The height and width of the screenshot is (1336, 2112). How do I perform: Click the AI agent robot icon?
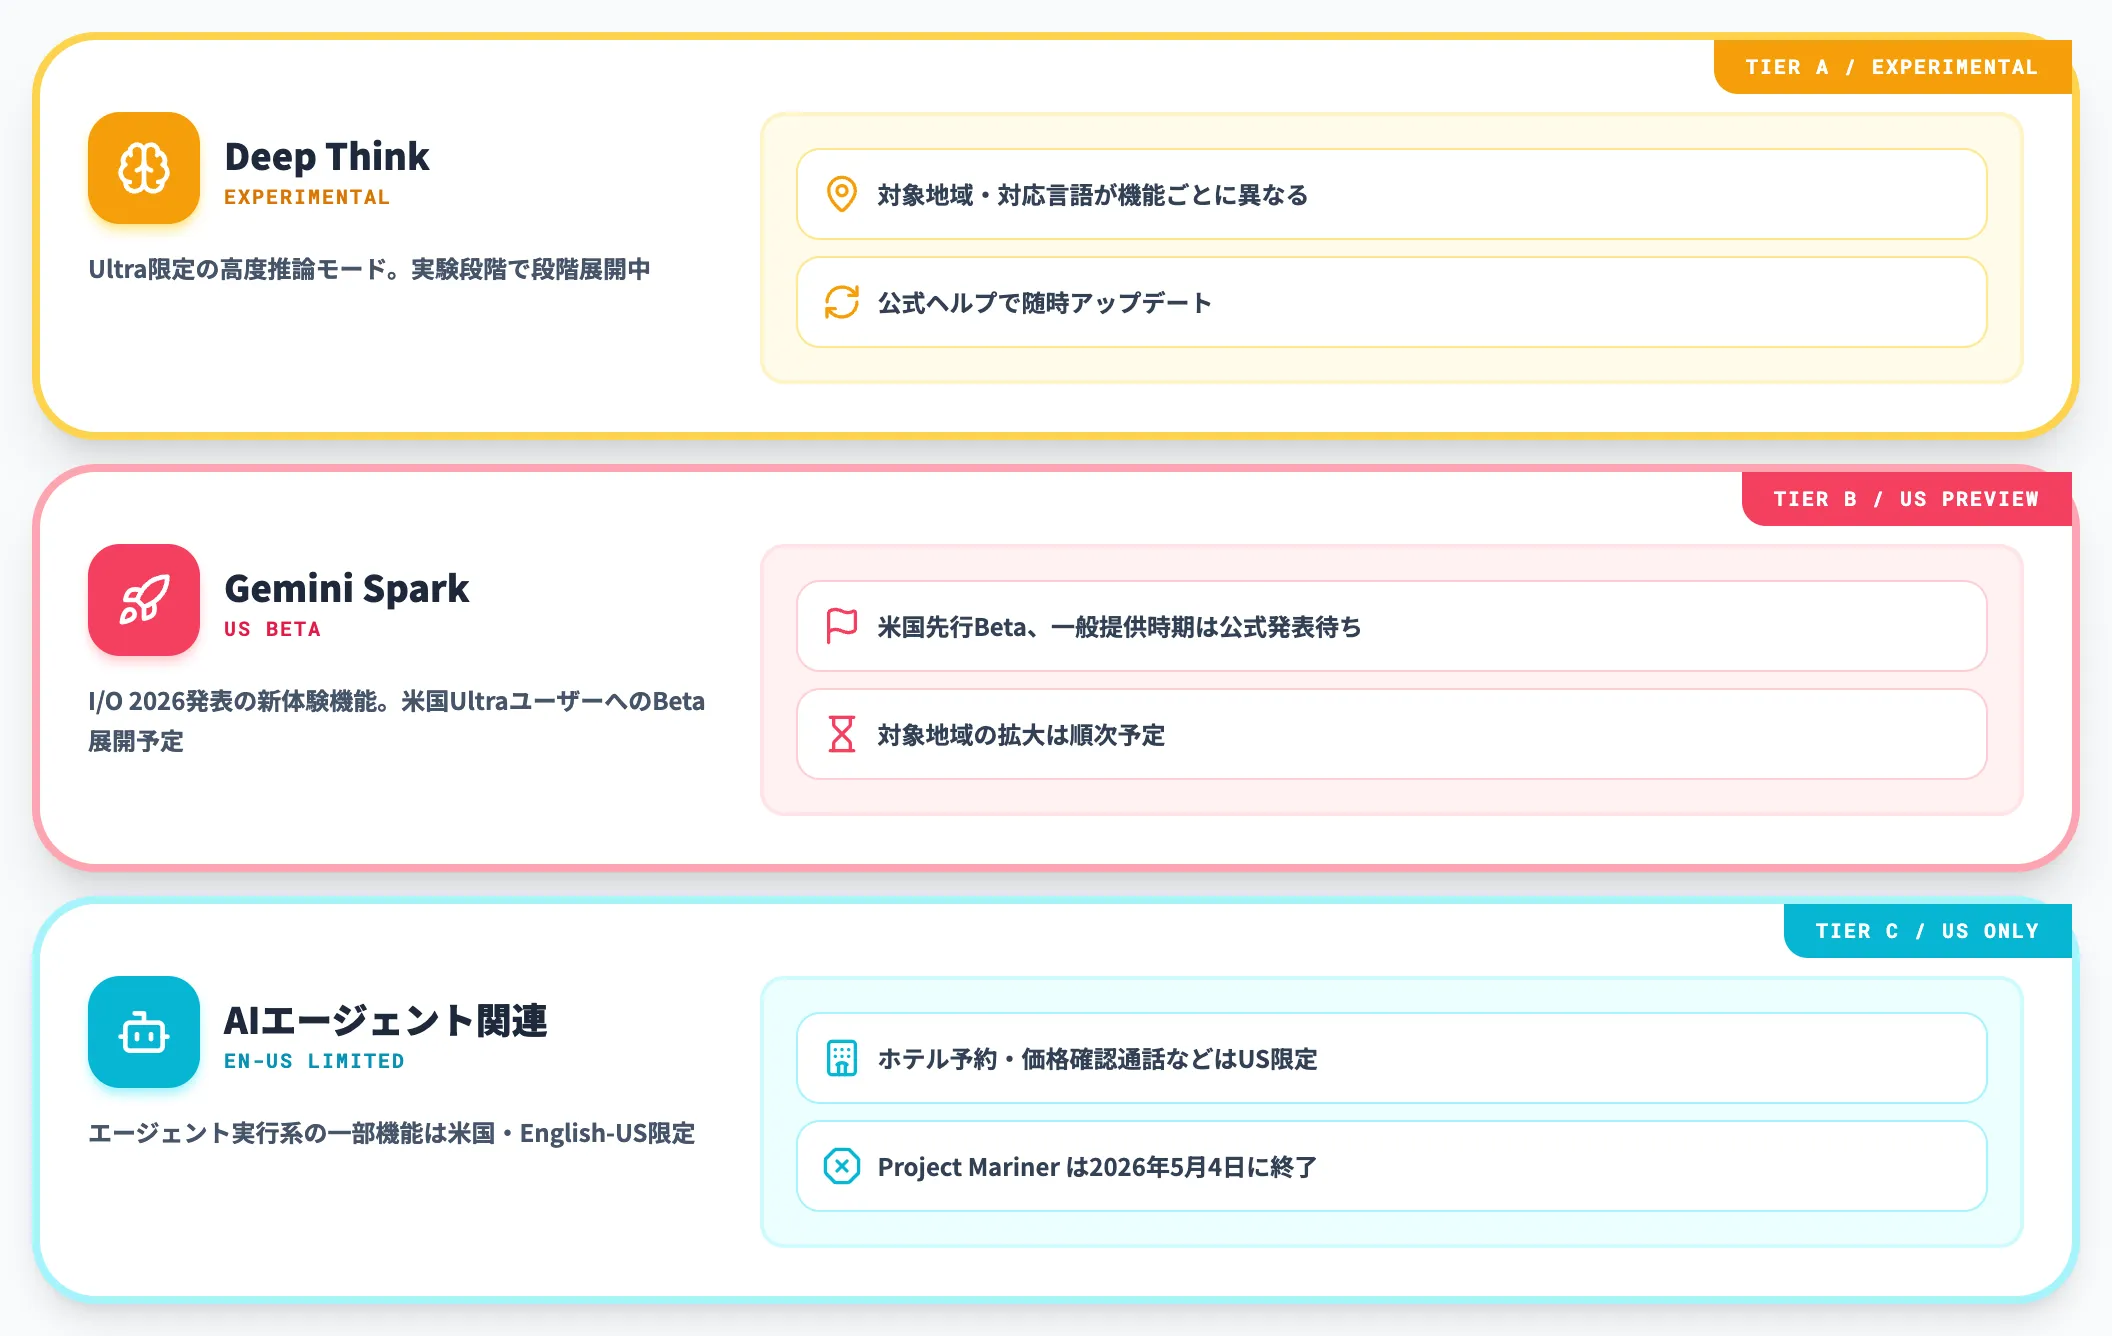pyautogui.click(x=144, y=1032)
